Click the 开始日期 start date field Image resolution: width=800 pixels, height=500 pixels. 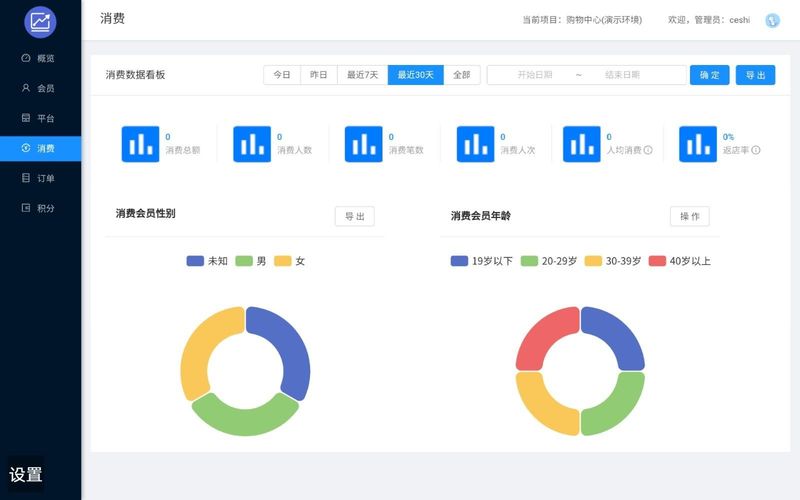pos(535,75)
